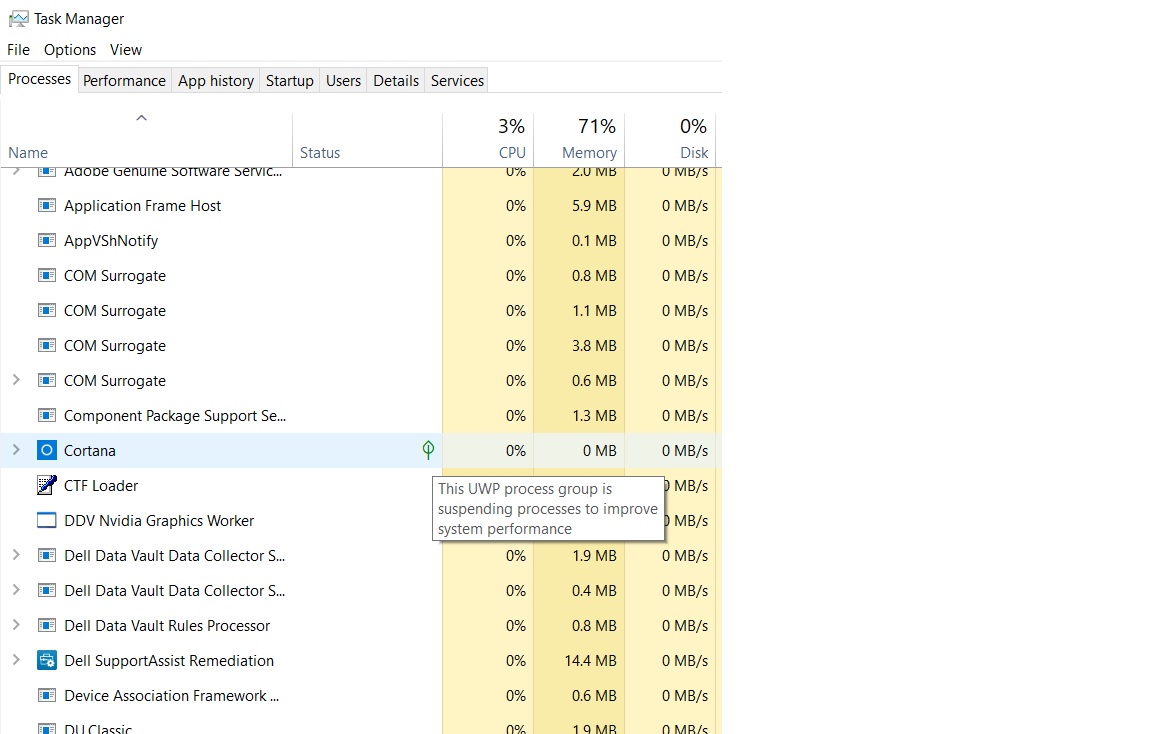The image size is (1152, 734).
Task: Click the Application Frame Host icon
Action: pos(47,205)
